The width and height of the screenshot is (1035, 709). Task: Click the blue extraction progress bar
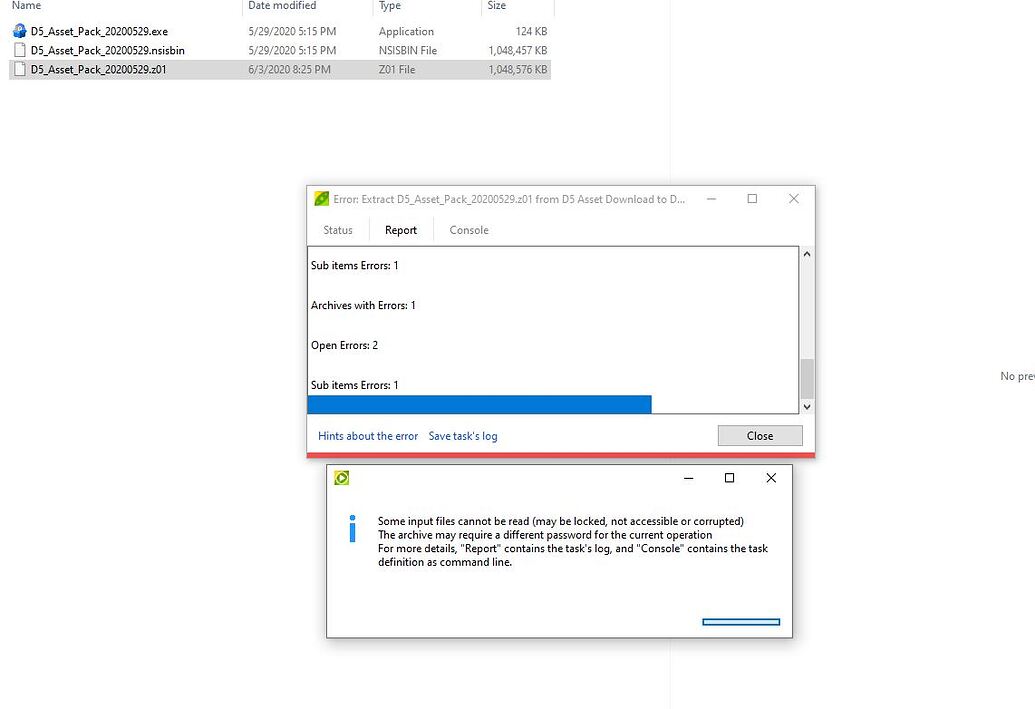coord(479,404)
